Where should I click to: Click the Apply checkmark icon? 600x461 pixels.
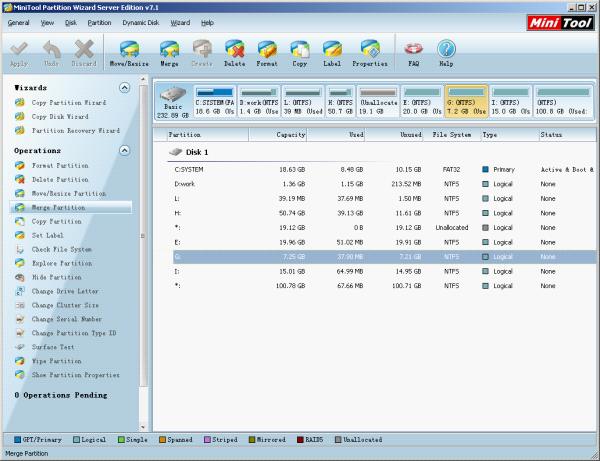click(x=19, y=49)
